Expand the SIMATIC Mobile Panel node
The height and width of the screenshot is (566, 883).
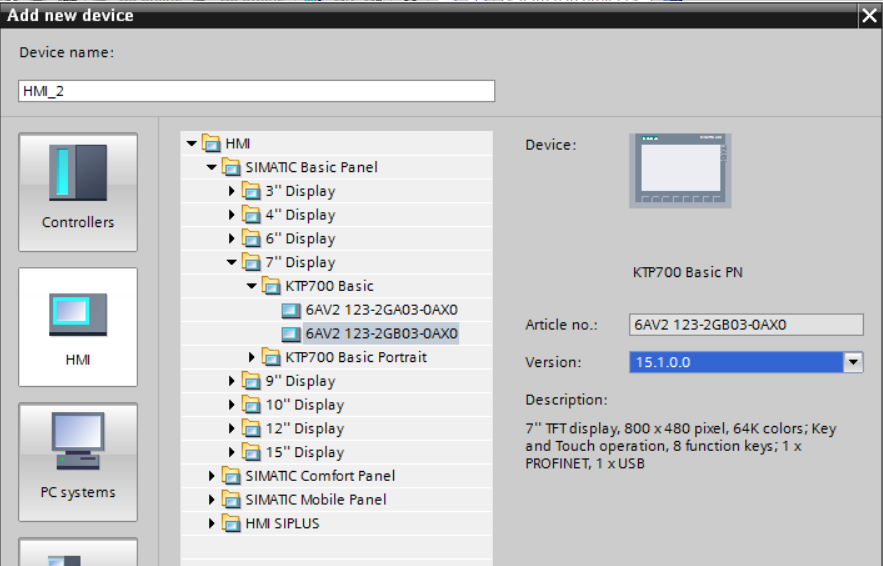(212, 500)
